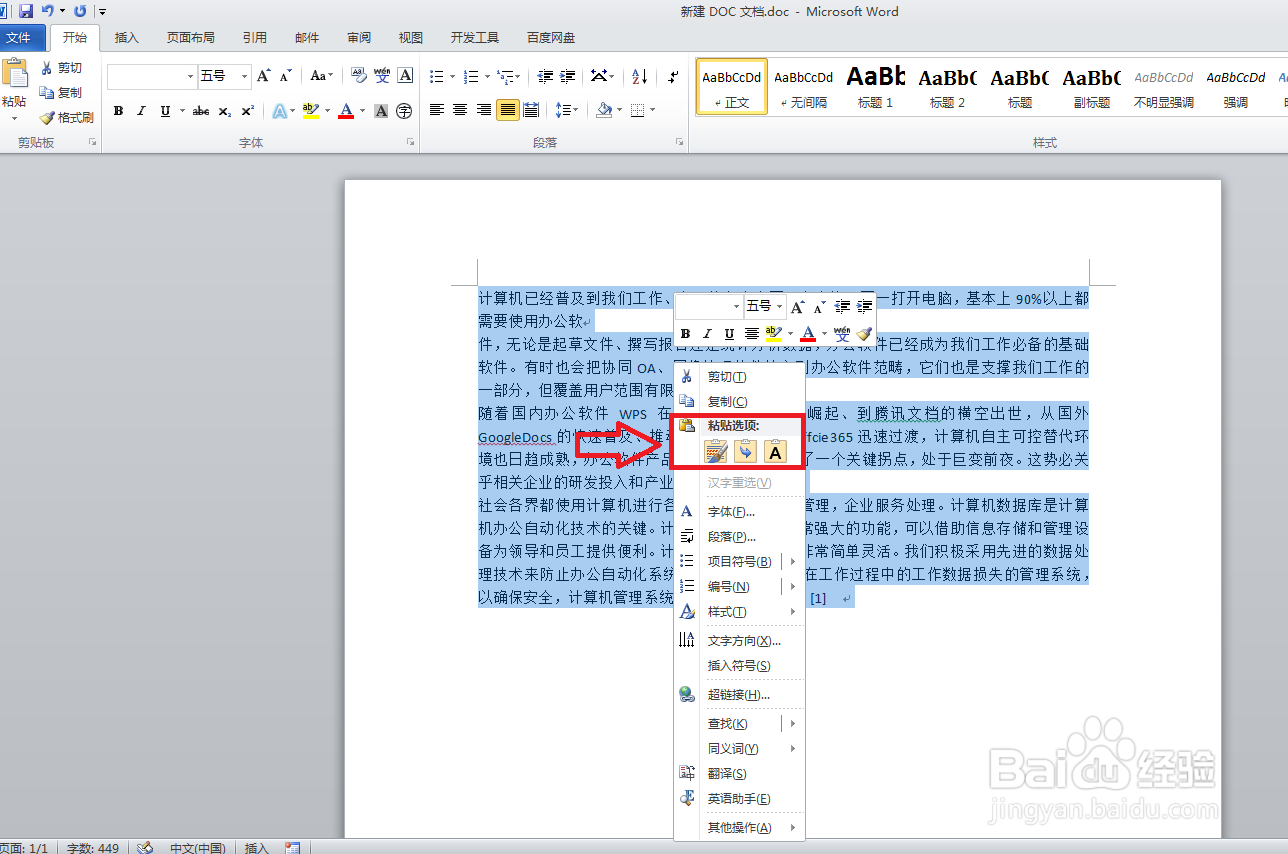The width and height of the screenshot is (1288, 854).
Task: Open the ribbon font name dropdown
Action: [x=191, y=76]
